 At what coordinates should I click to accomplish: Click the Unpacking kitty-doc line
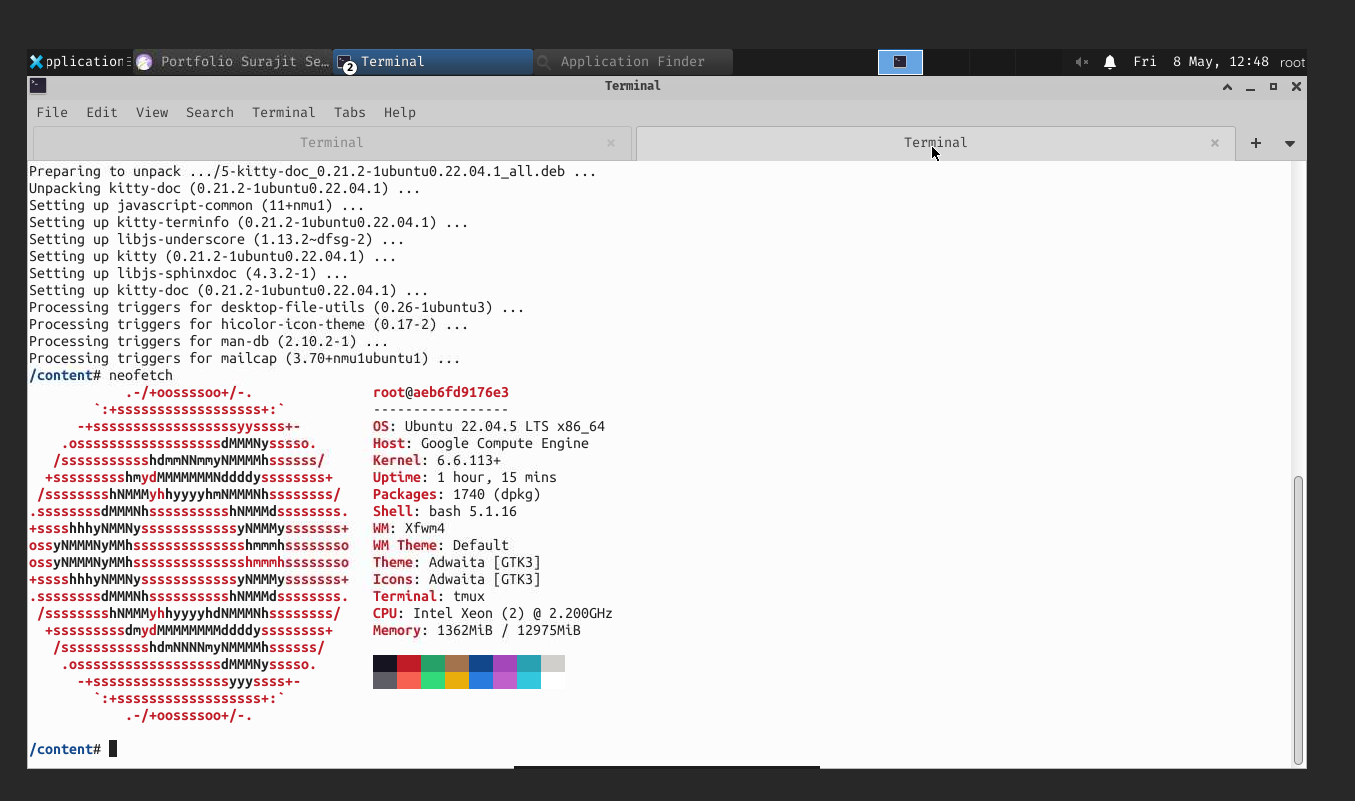225,188
